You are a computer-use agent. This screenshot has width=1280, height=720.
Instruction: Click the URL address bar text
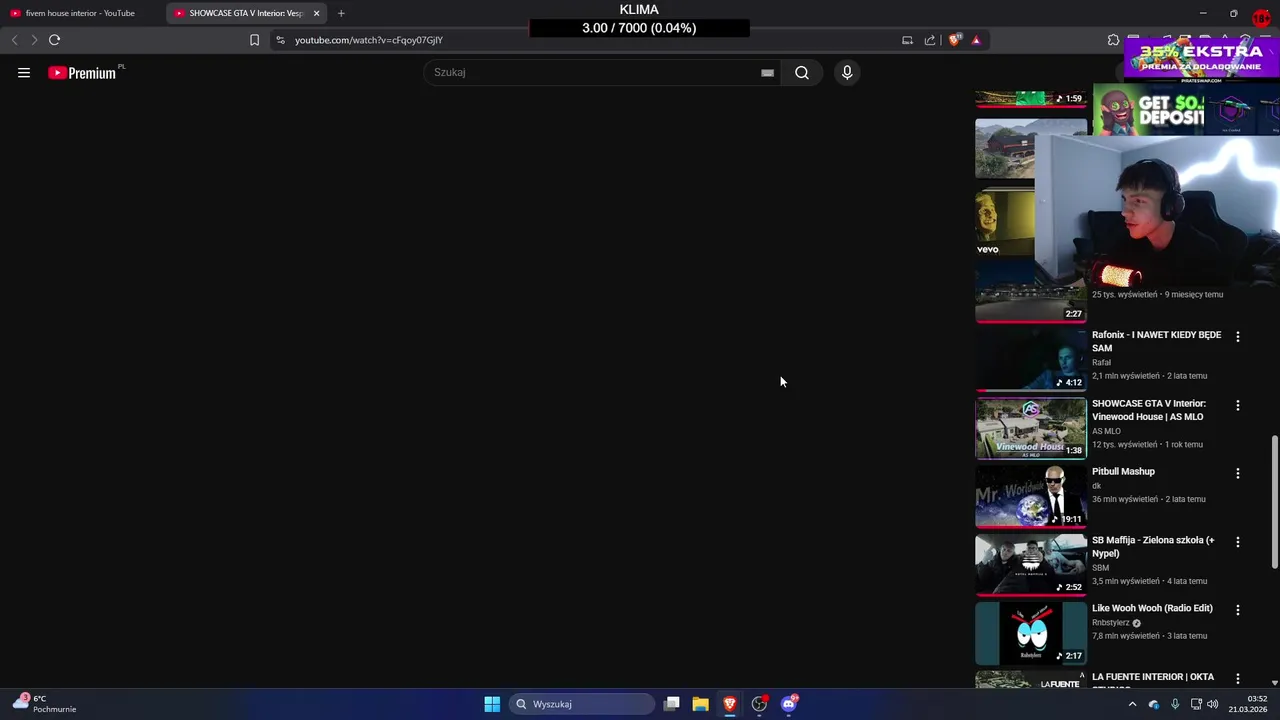point(368,40)
